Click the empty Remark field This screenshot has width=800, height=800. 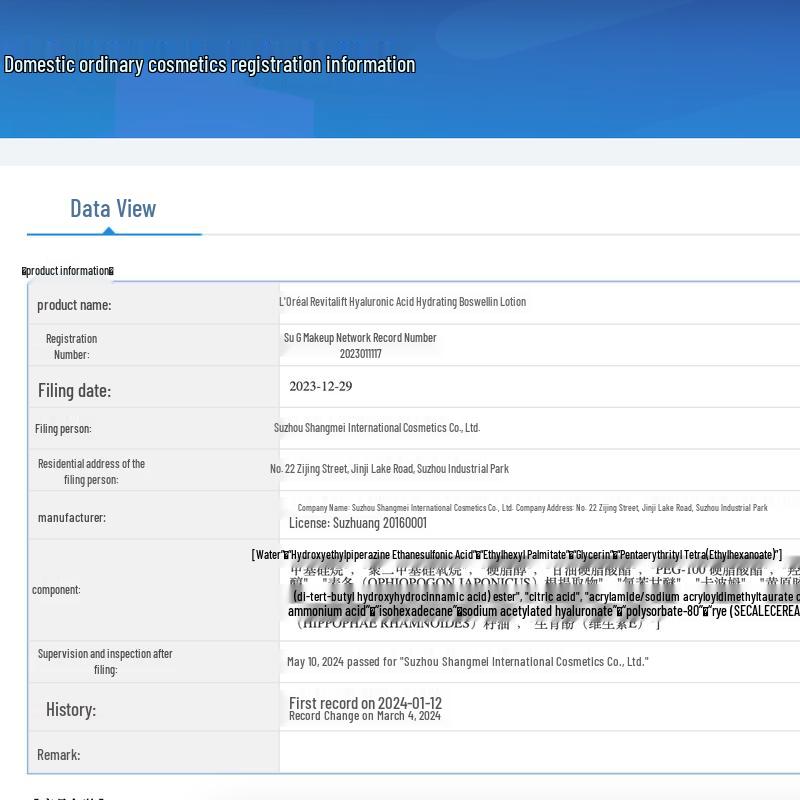[538, 755]
